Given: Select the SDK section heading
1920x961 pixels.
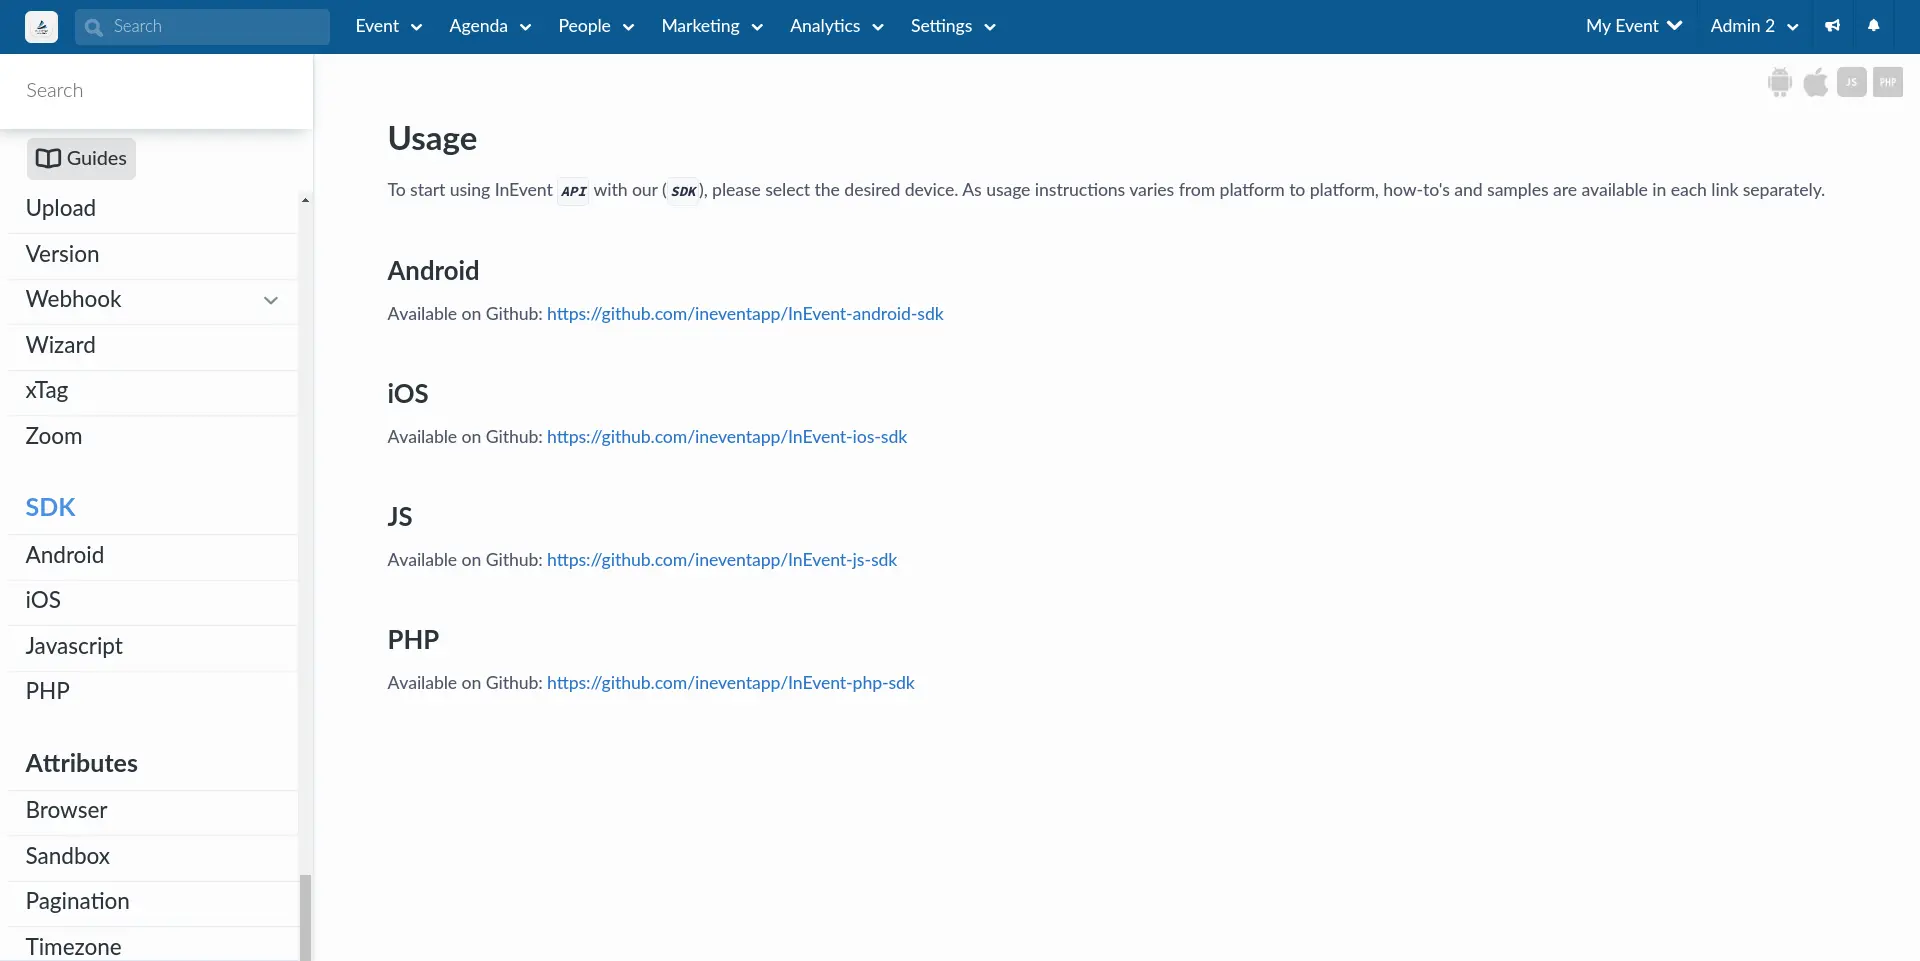Looking at the screenshot, I should pos(51,508).
